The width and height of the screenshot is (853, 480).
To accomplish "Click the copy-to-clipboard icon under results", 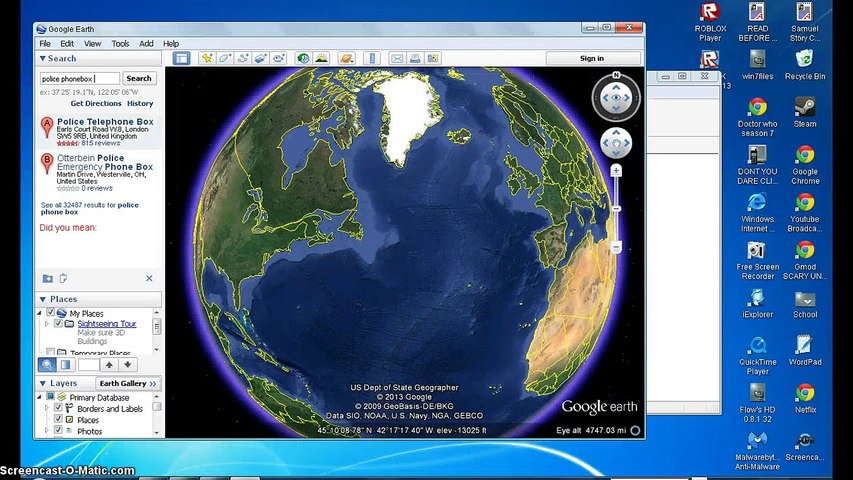I will (x=63, y=279).
